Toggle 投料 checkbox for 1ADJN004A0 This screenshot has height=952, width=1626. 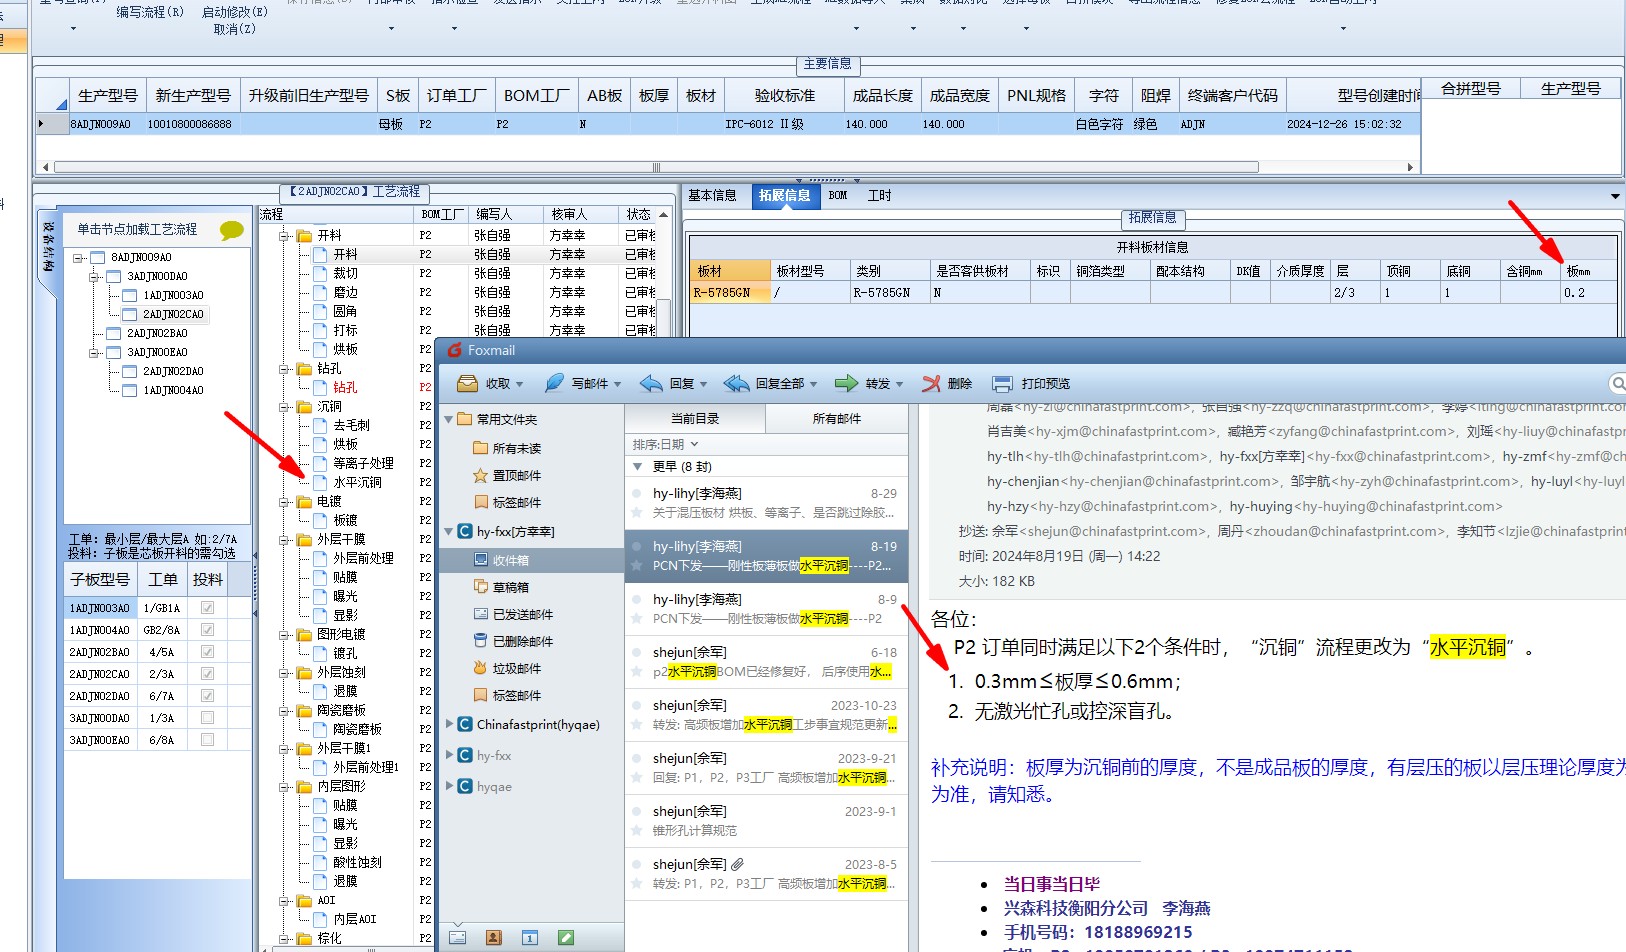207,630
